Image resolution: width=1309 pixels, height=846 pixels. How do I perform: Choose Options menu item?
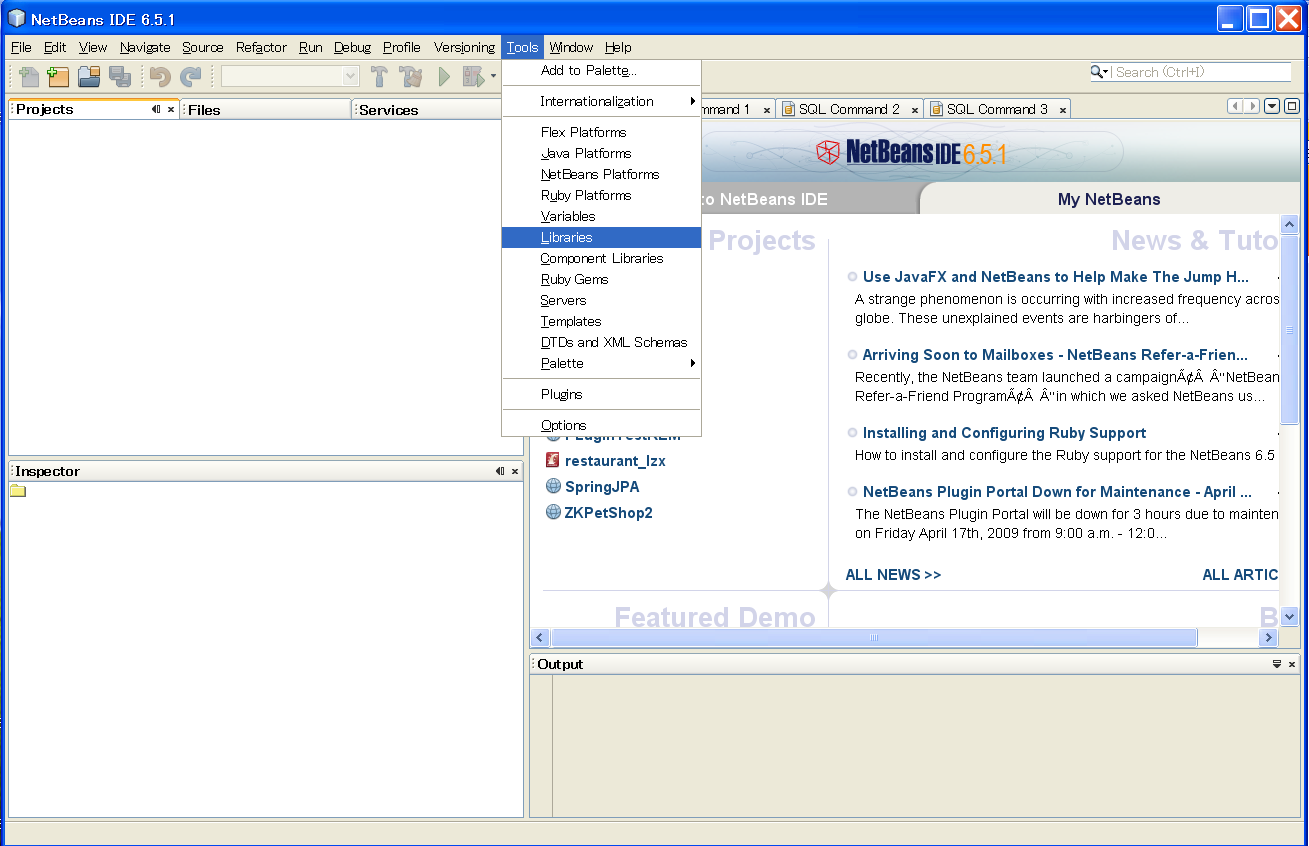[x=601, y=425]
